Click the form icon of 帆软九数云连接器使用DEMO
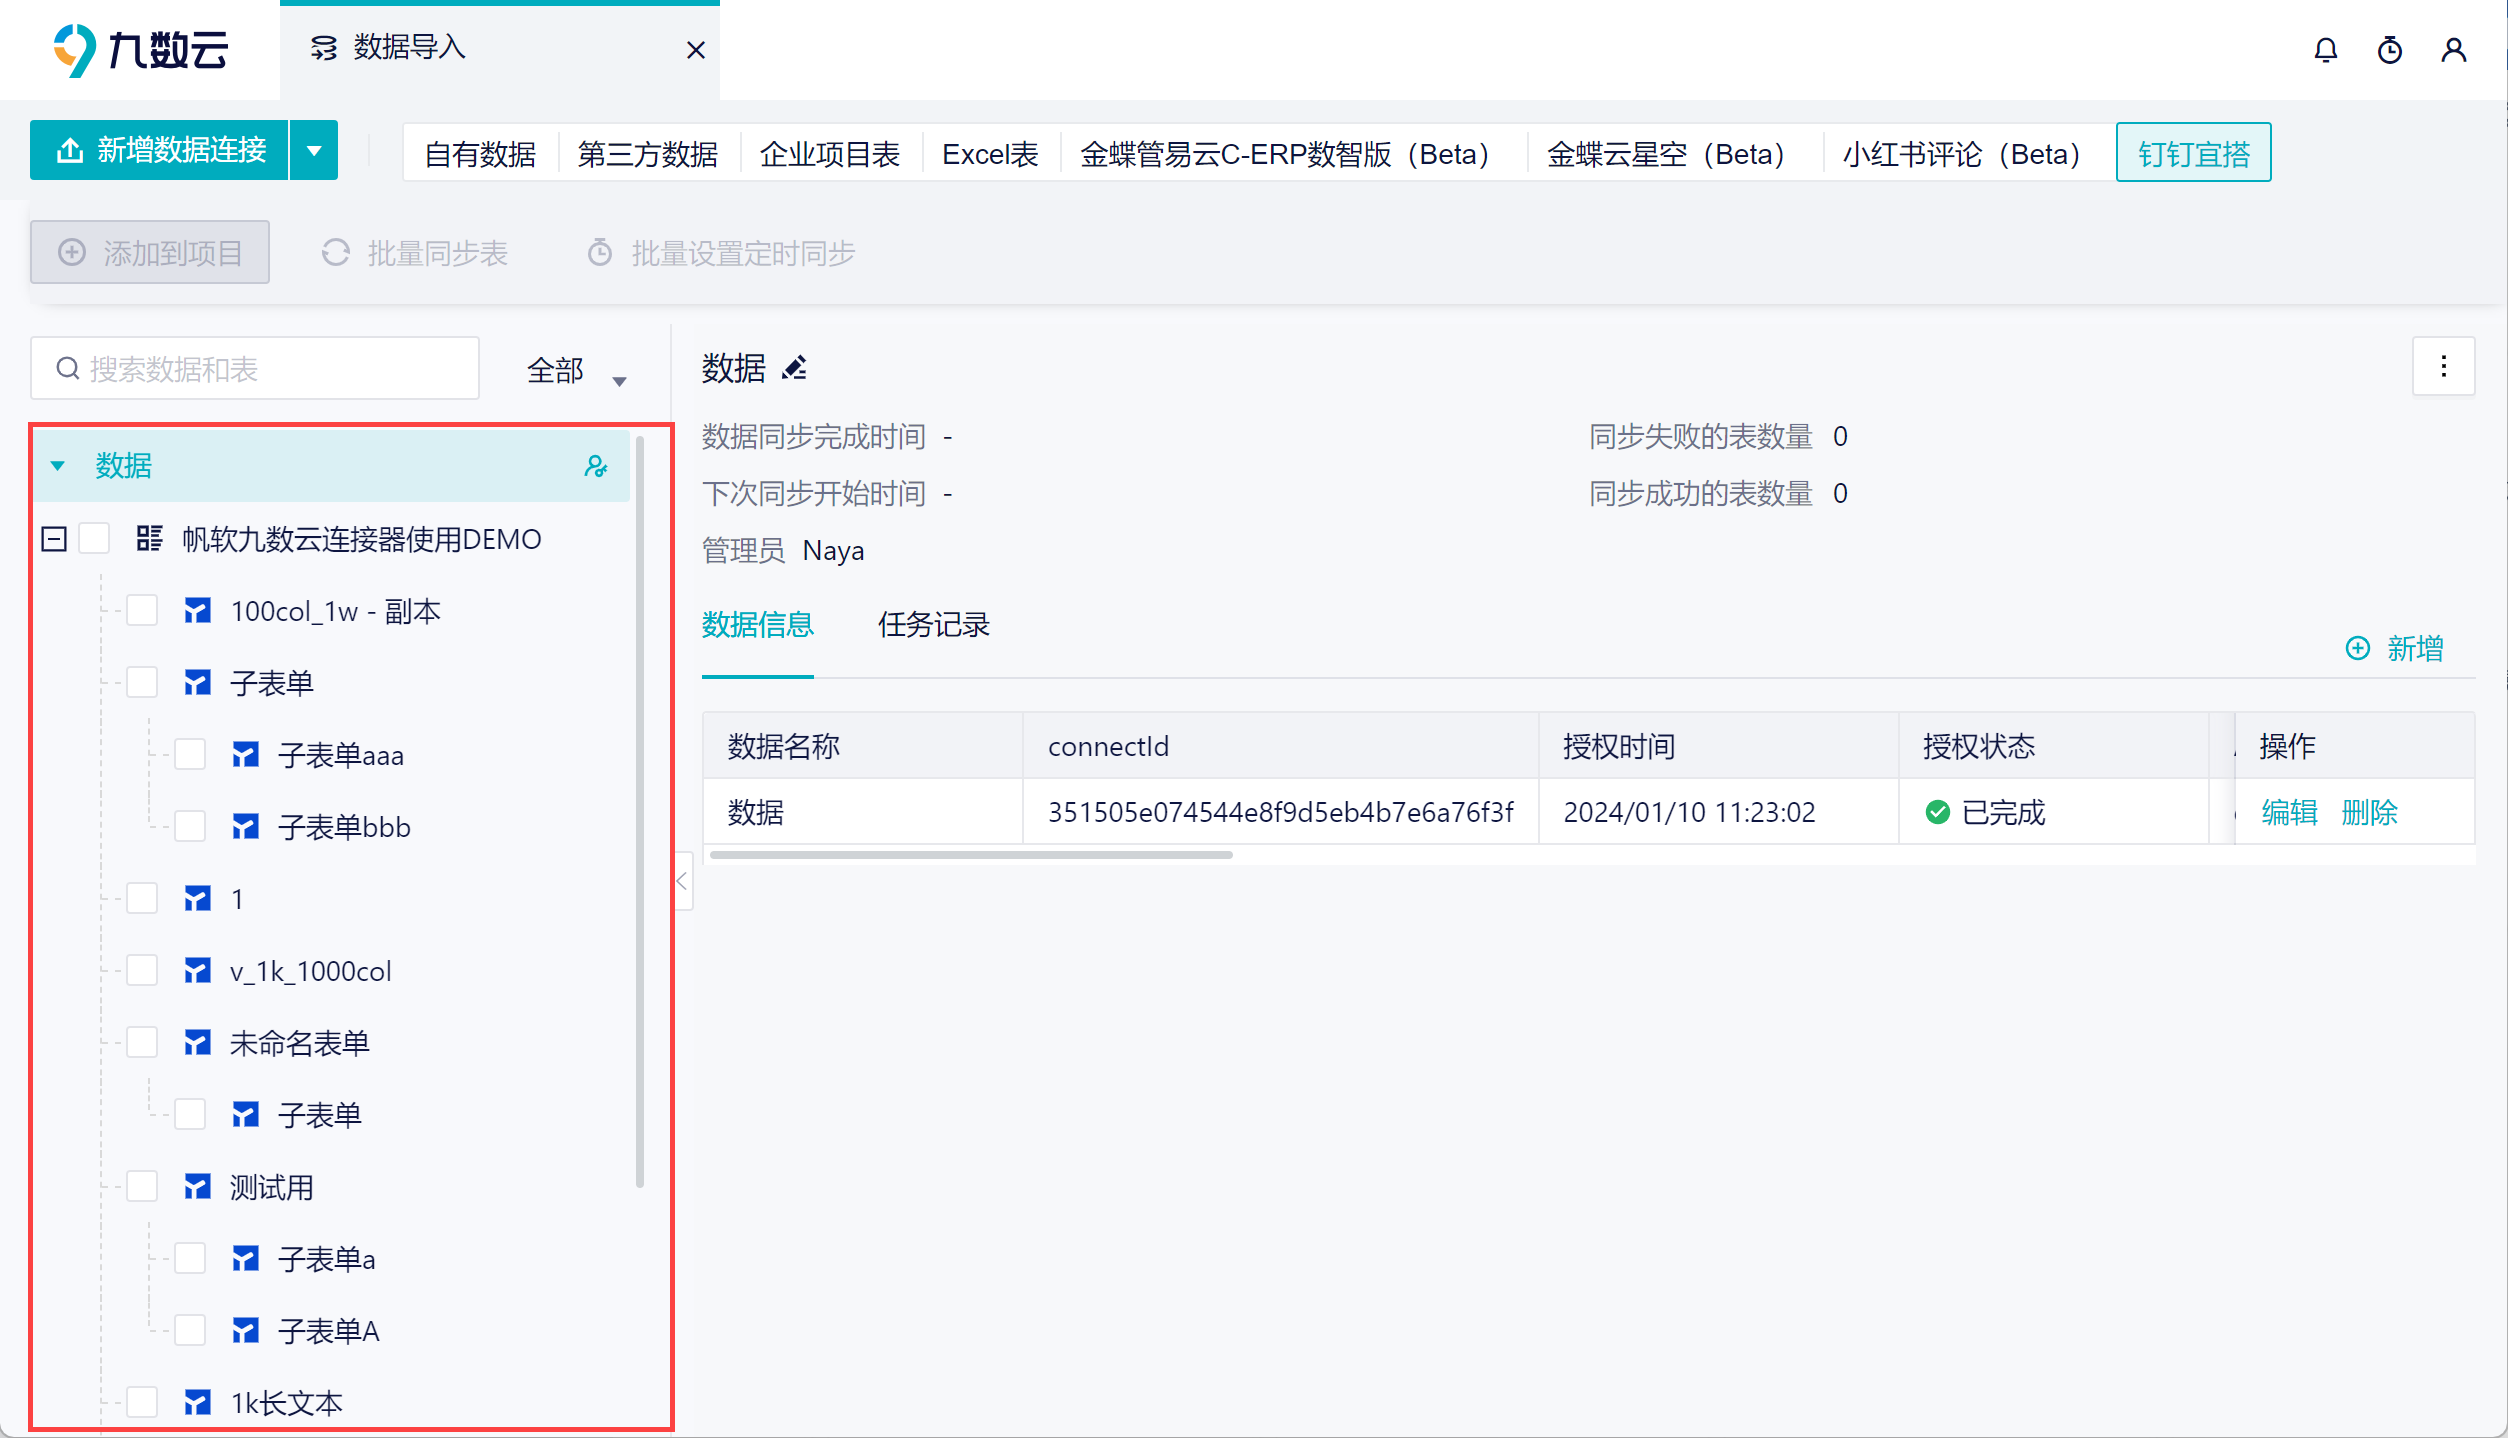The image size is (2508, 1438). (x=150, y=539)
